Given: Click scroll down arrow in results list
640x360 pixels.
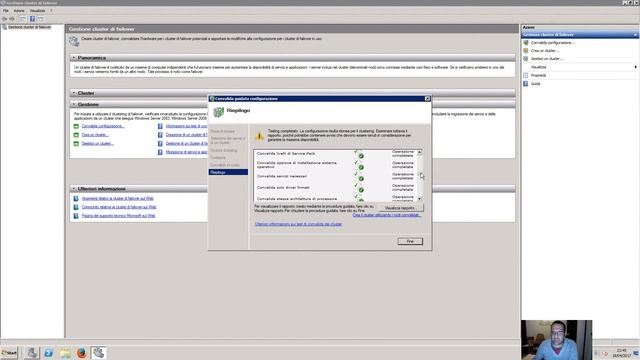Looking at the screenshot, I should (420, 198).
